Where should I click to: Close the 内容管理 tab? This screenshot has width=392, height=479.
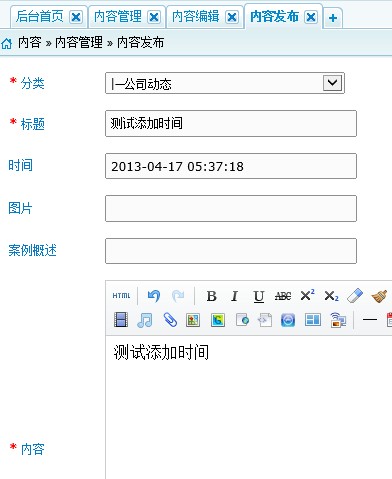154,17
